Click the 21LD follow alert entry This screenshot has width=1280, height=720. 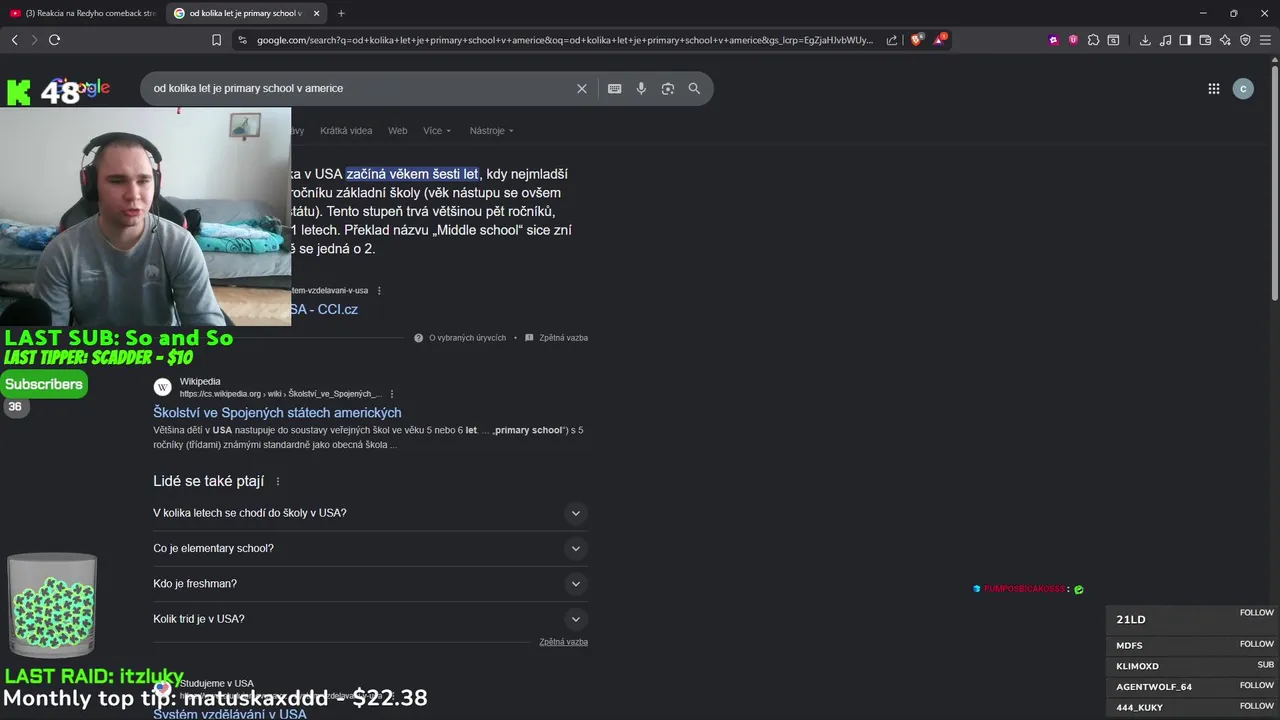tap(1192, 619)
